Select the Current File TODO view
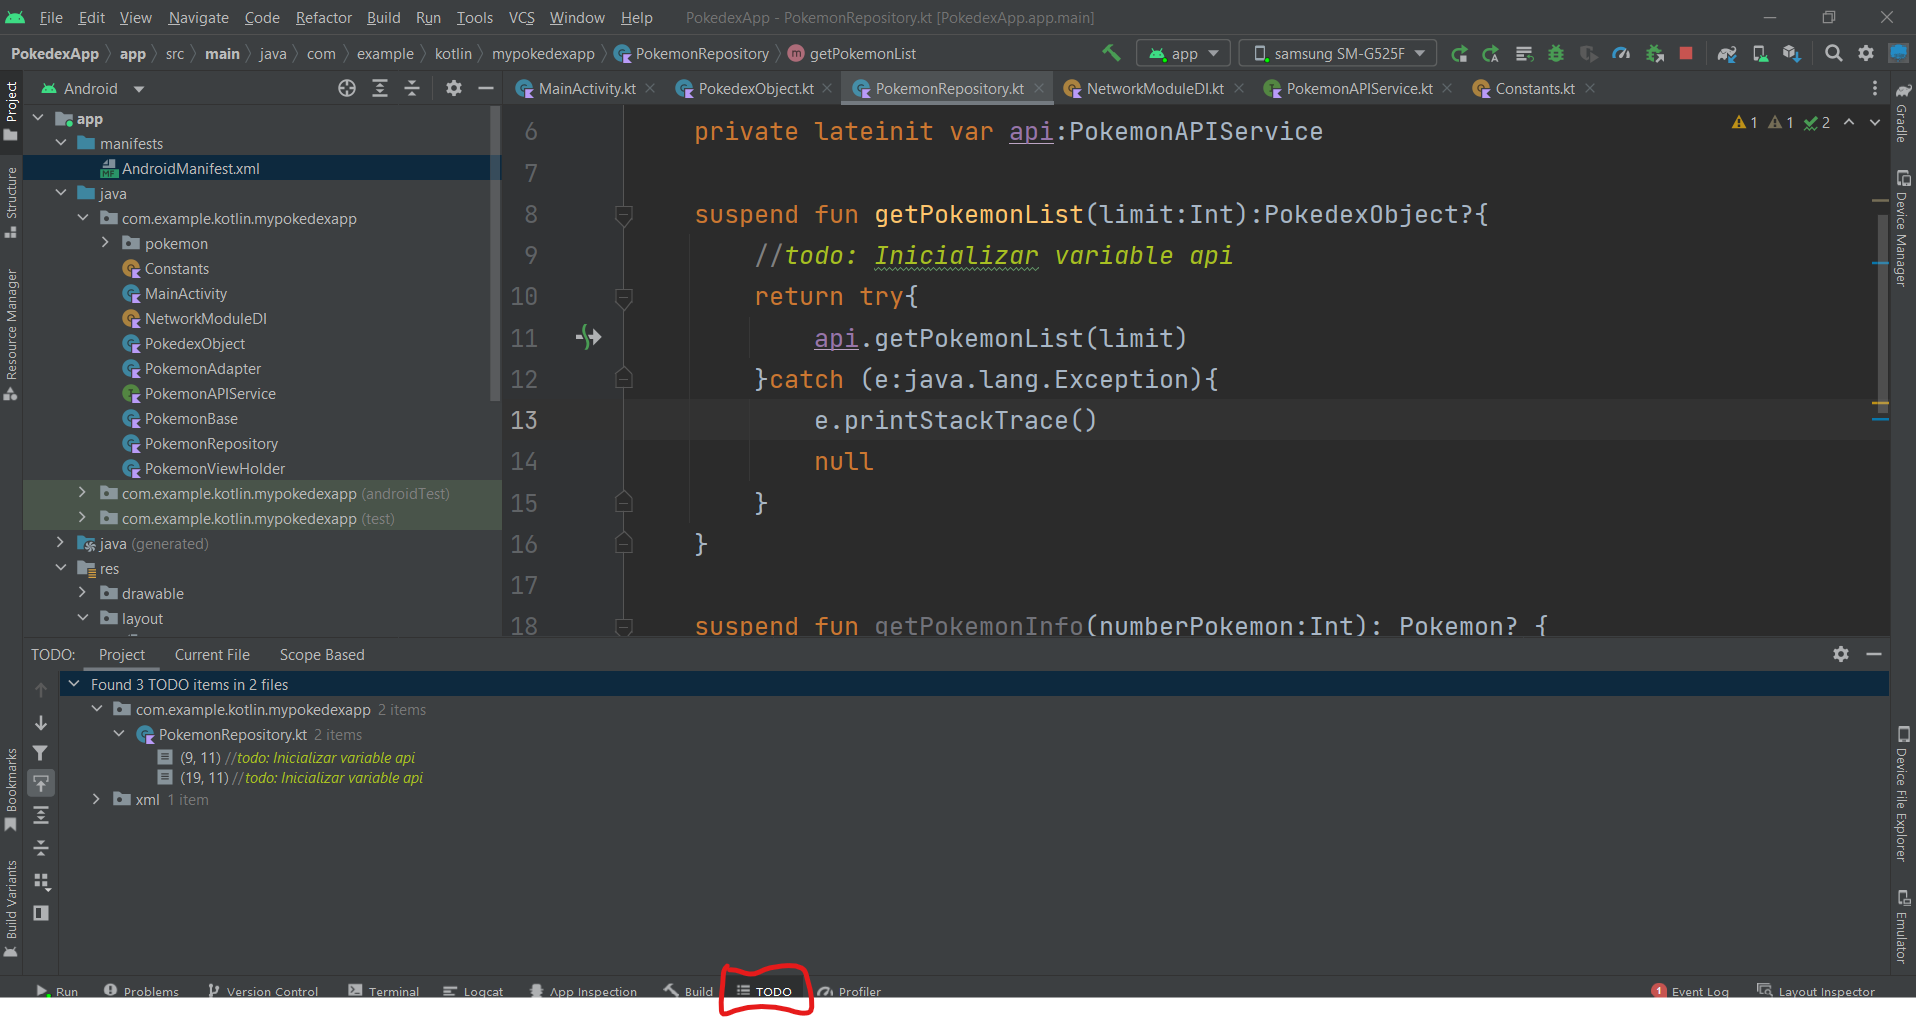Image resolution: width=1916 pixels, height=1021 pixels. click(x=212, y=655)
